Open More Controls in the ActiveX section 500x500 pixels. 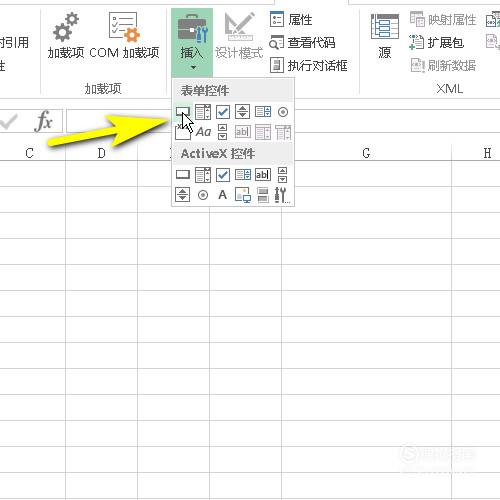282,195
